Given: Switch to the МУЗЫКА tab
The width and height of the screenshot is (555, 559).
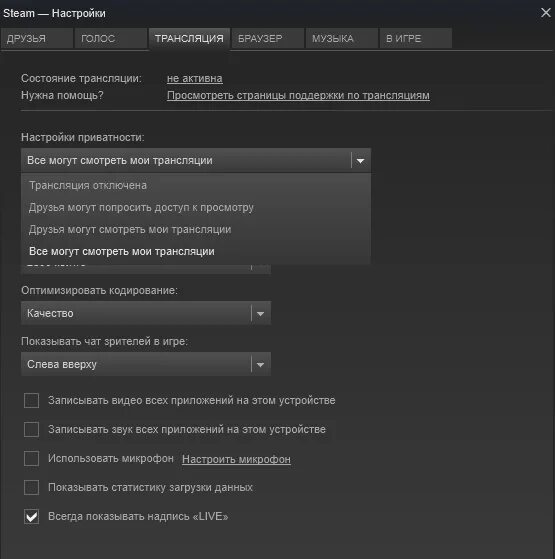Looking at the screenshot, I should [x=342, y=38].
